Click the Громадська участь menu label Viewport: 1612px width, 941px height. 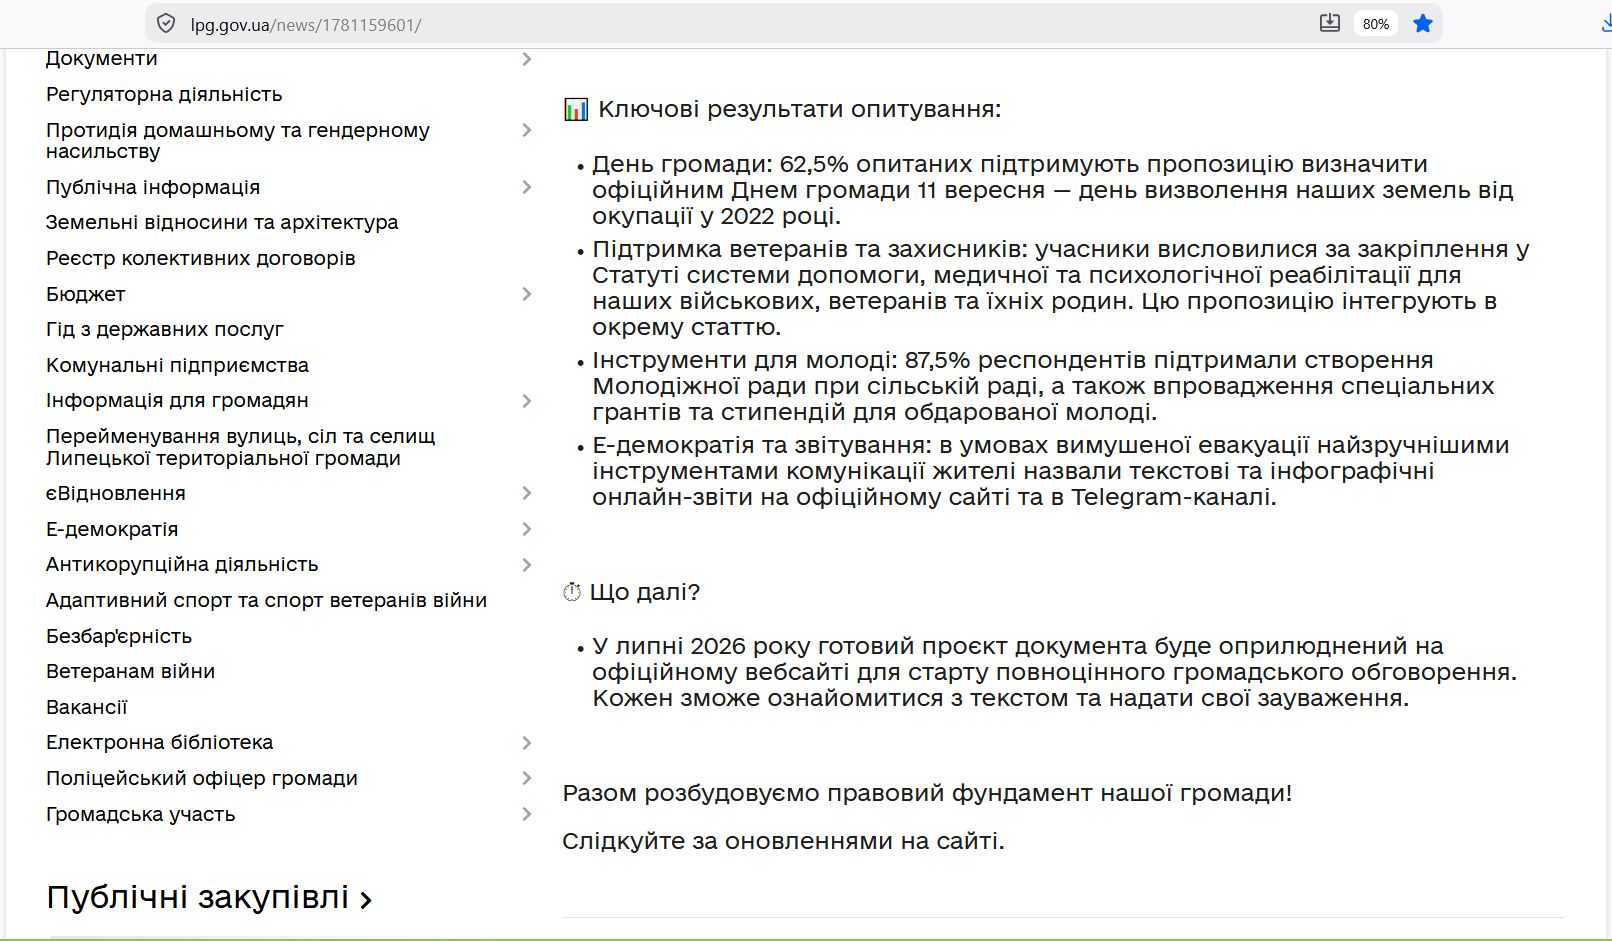point(141,814)
